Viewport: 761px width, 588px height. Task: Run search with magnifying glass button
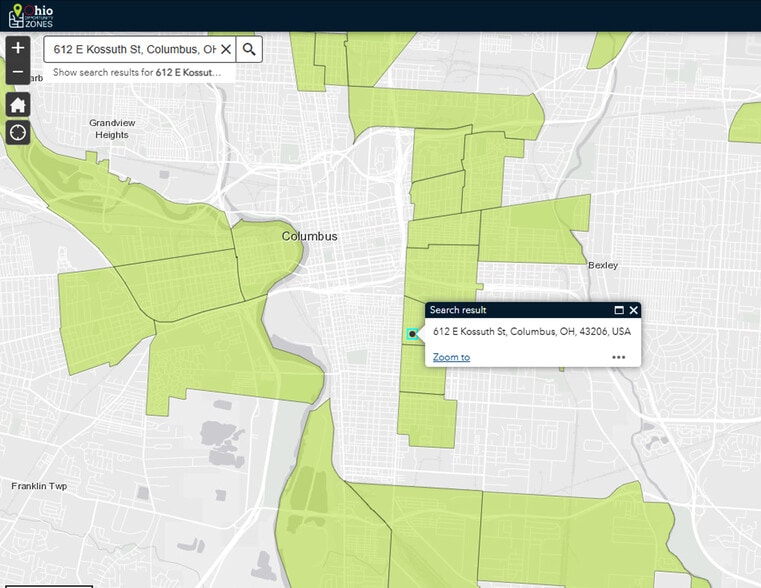tap(249, 49)
